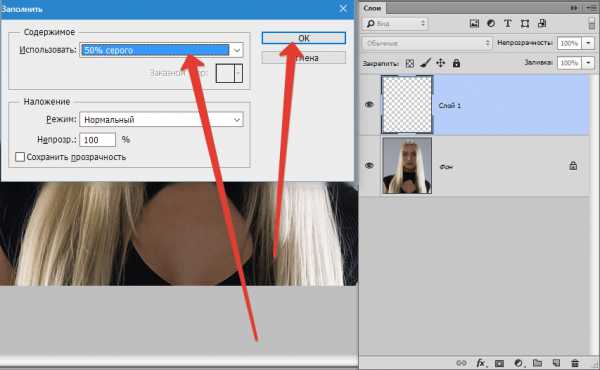
Task: Click the type layer filter icon
Action: (507, 23)
